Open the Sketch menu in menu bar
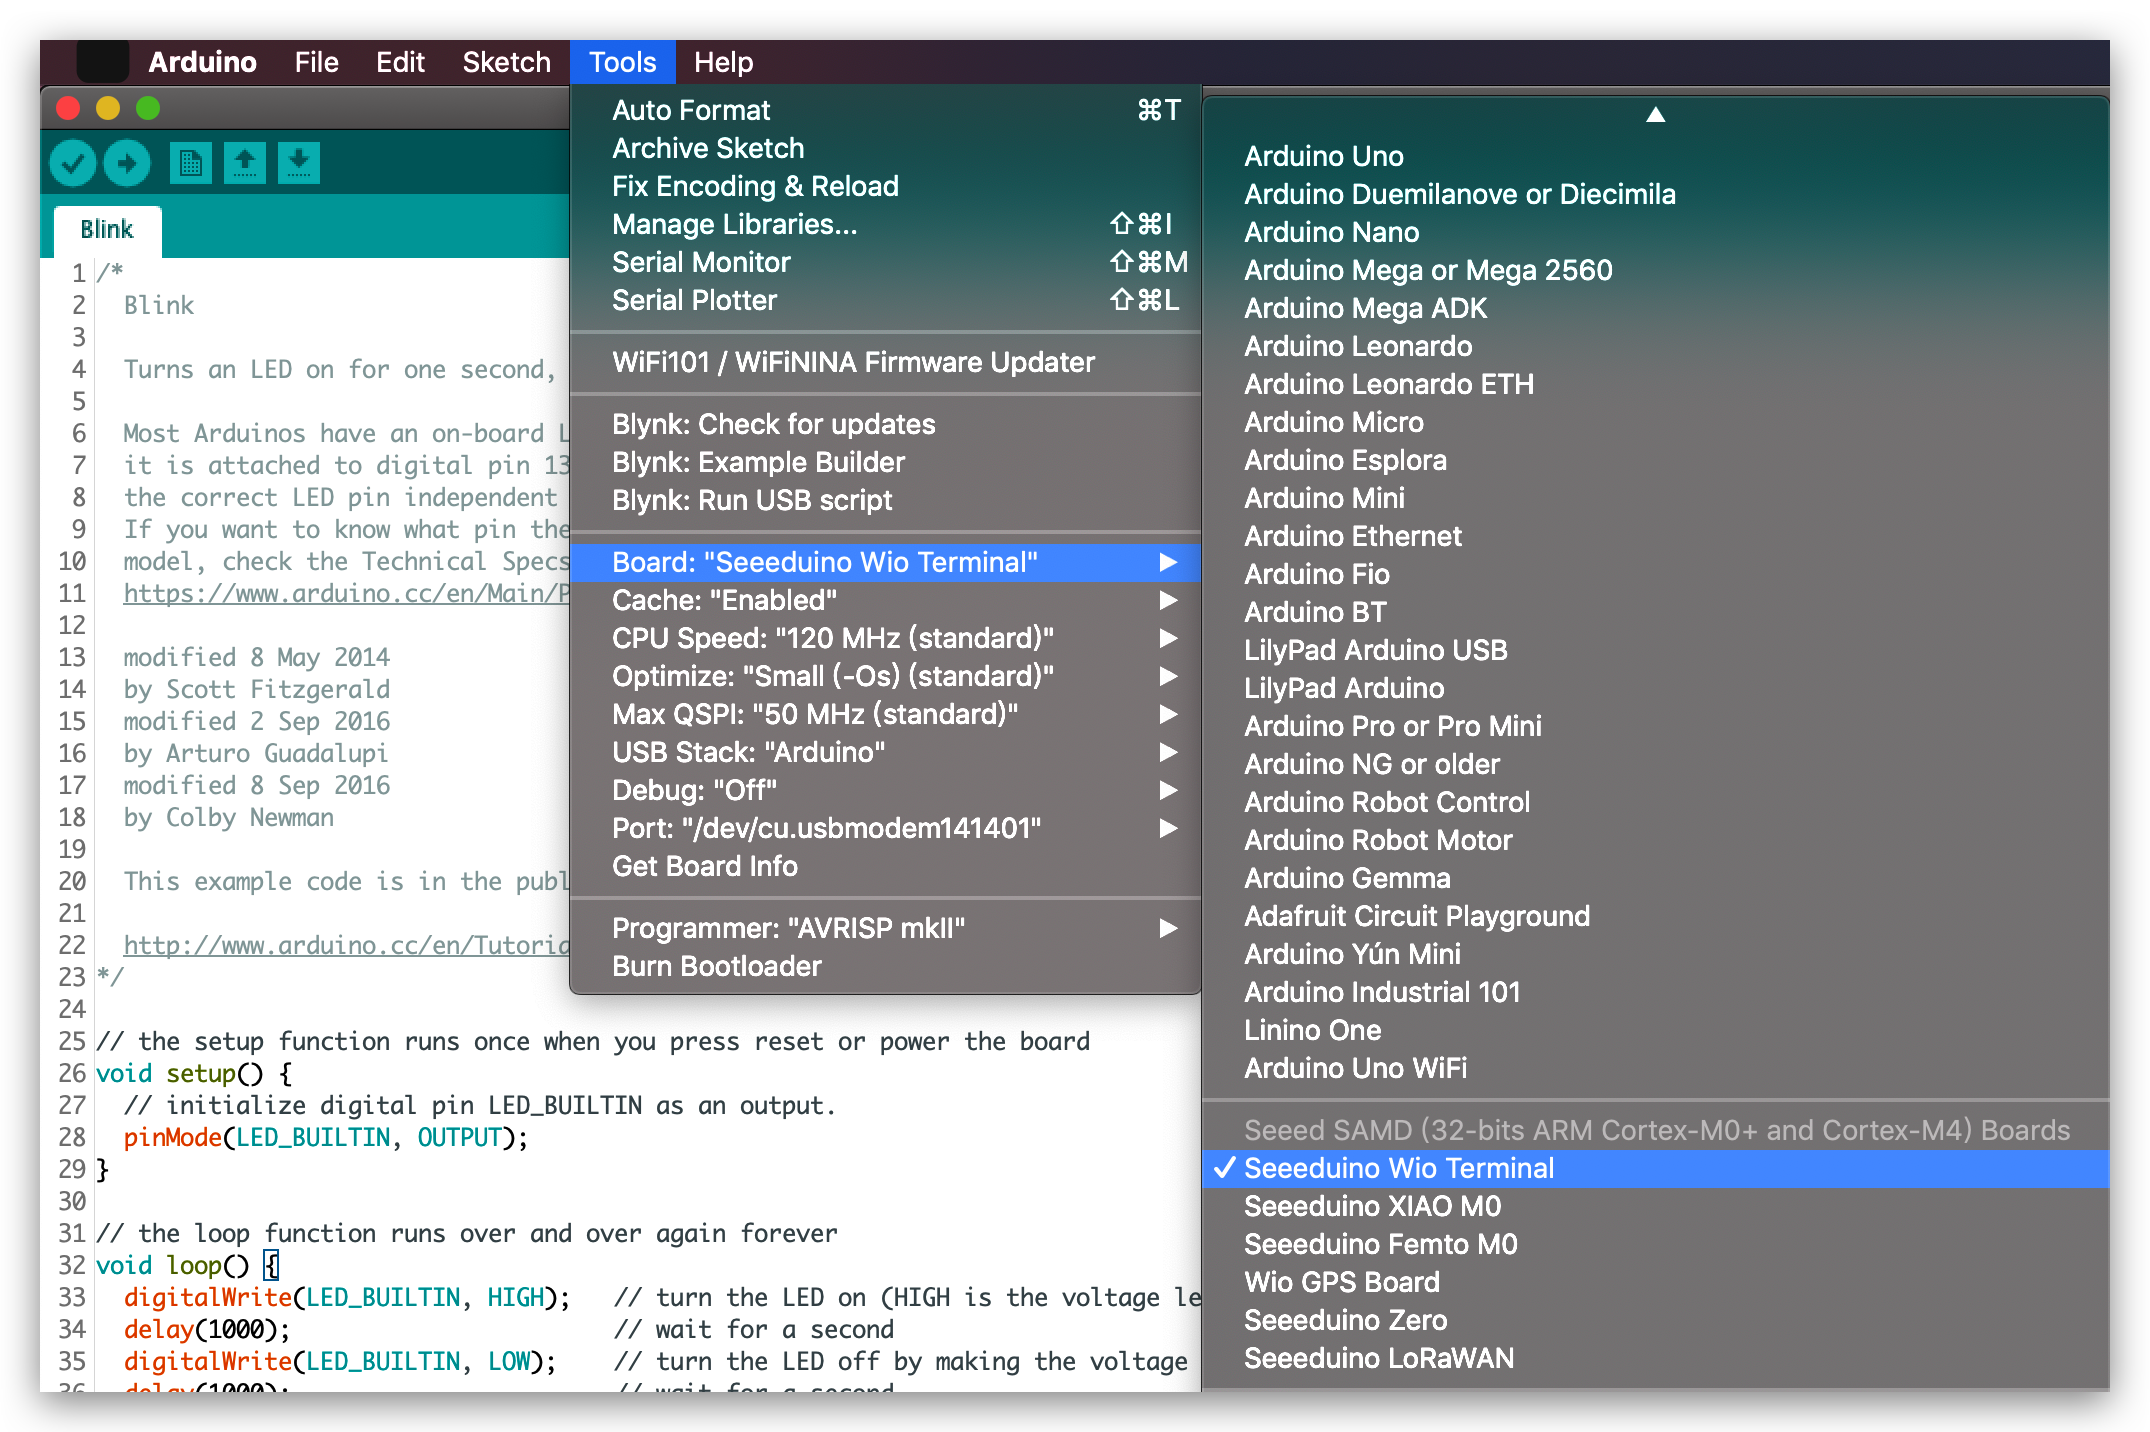This screenshot has width=2150, height=1432. (x=506, y=62)
